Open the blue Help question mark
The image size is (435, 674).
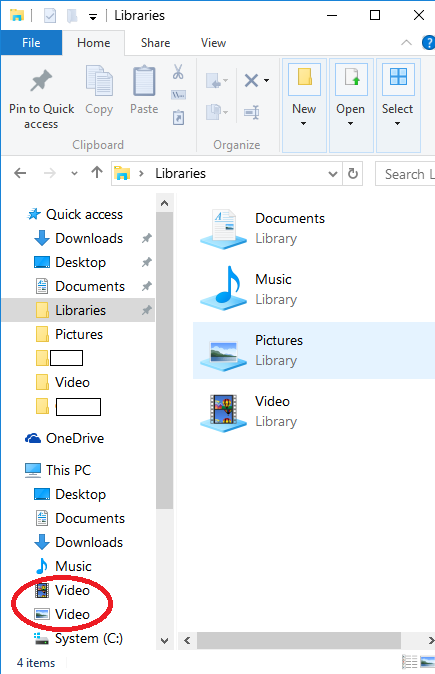[x=429, y=43]
